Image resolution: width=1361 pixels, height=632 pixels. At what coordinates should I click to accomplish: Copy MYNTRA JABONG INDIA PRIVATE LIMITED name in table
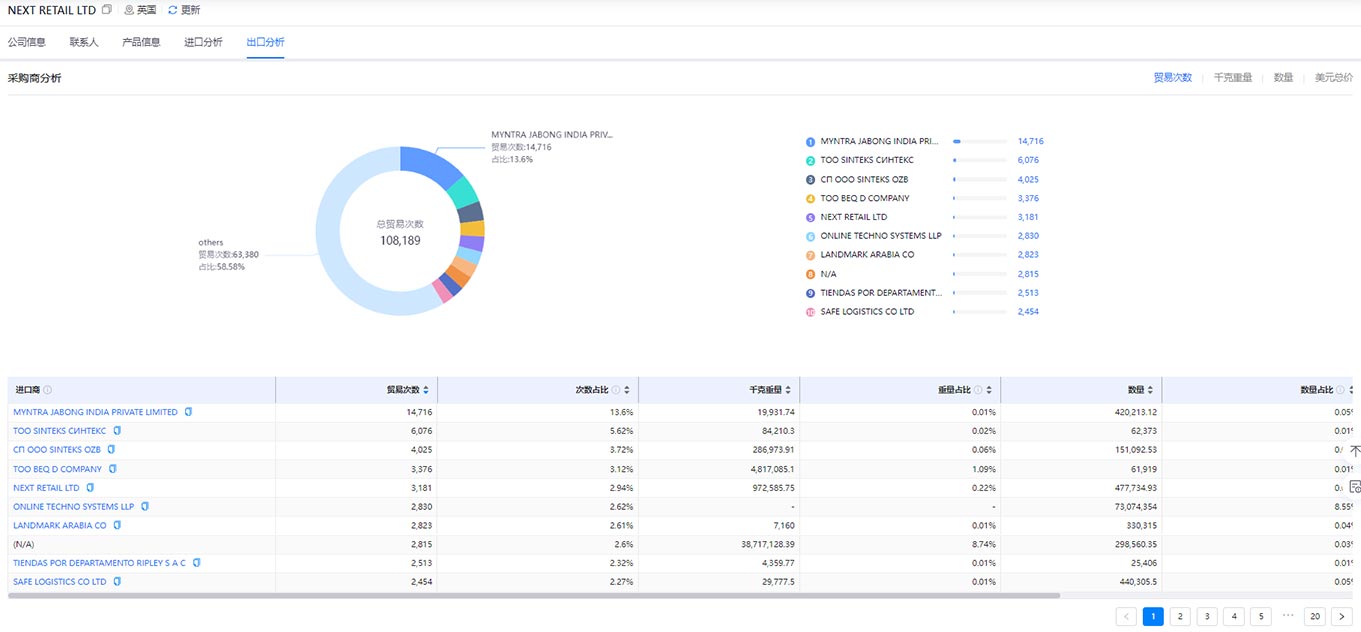[188, 412]
